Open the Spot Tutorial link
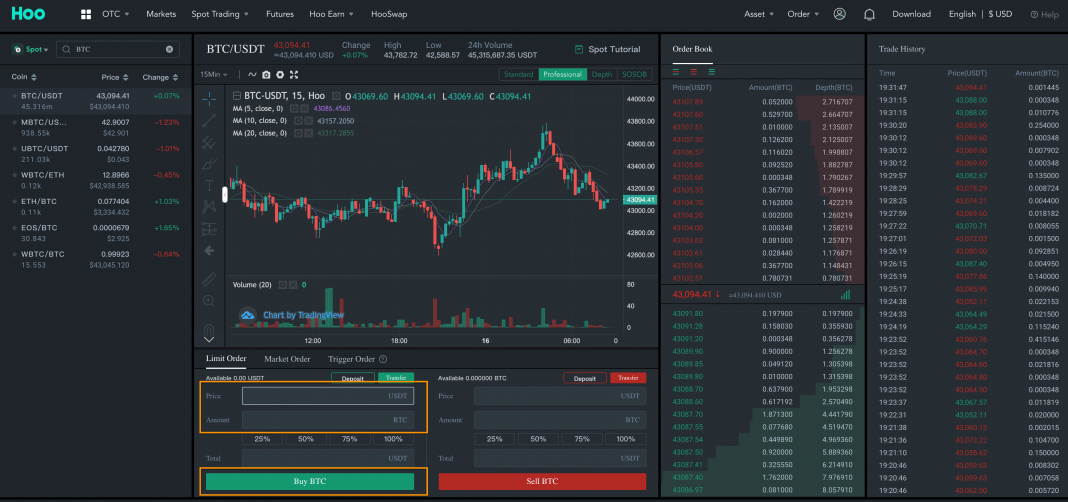Image resolution: width=1068 pixels, height=502 pixels. [608, 49]
